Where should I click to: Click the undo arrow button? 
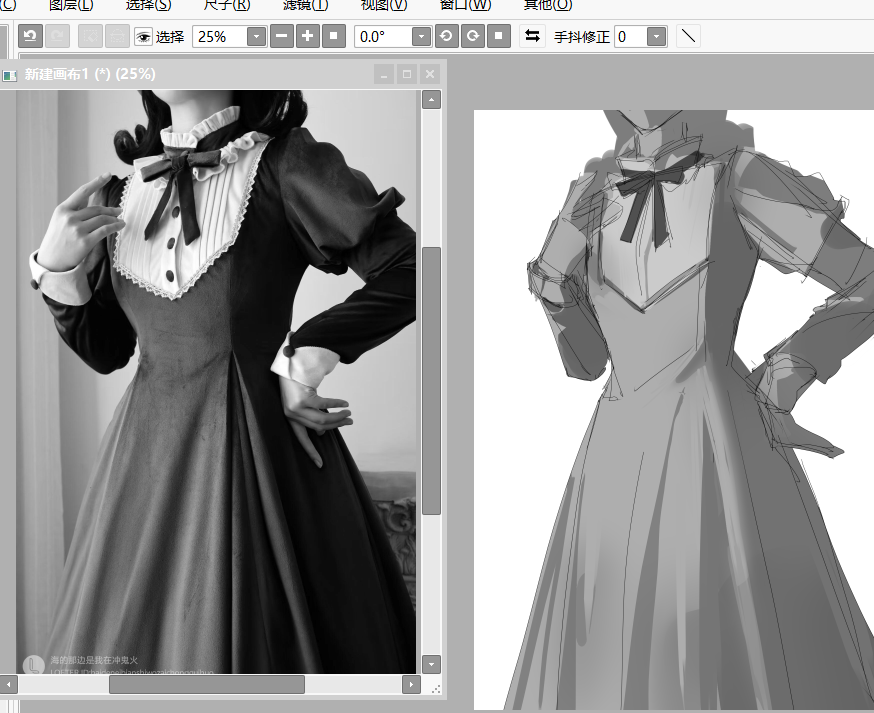[x=30, y=37]
